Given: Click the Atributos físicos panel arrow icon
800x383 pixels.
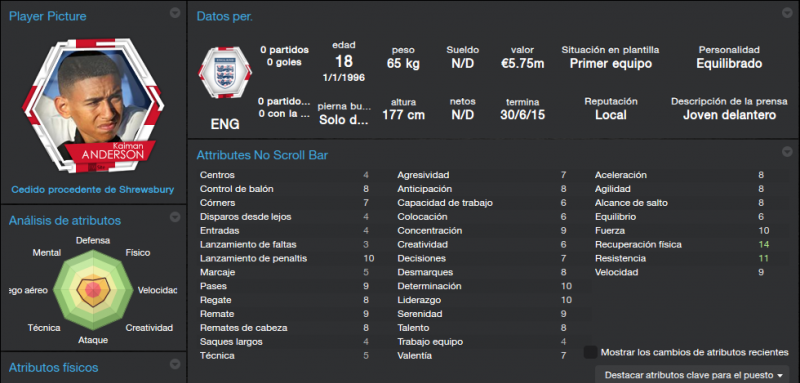Looking at the screenshot, I should click(x=175, y=364).
